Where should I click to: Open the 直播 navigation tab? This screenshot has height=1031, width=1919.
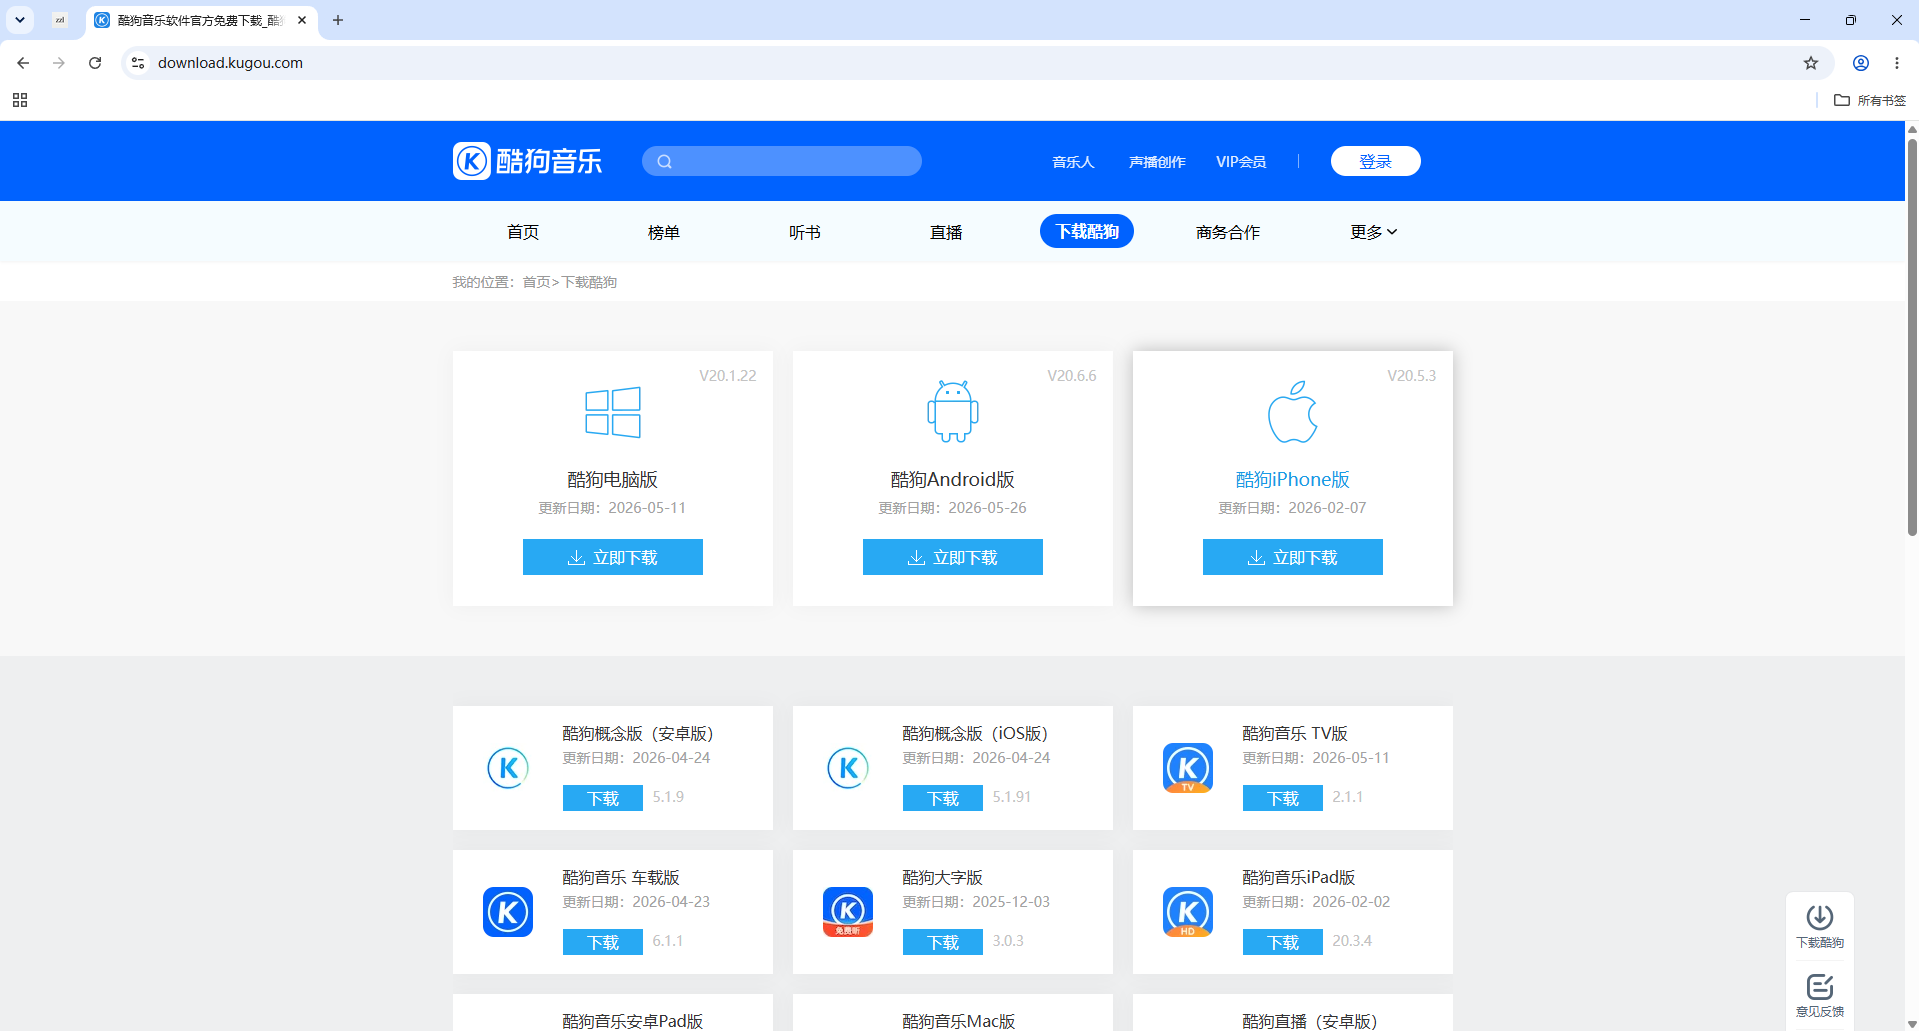coord(946,232)
